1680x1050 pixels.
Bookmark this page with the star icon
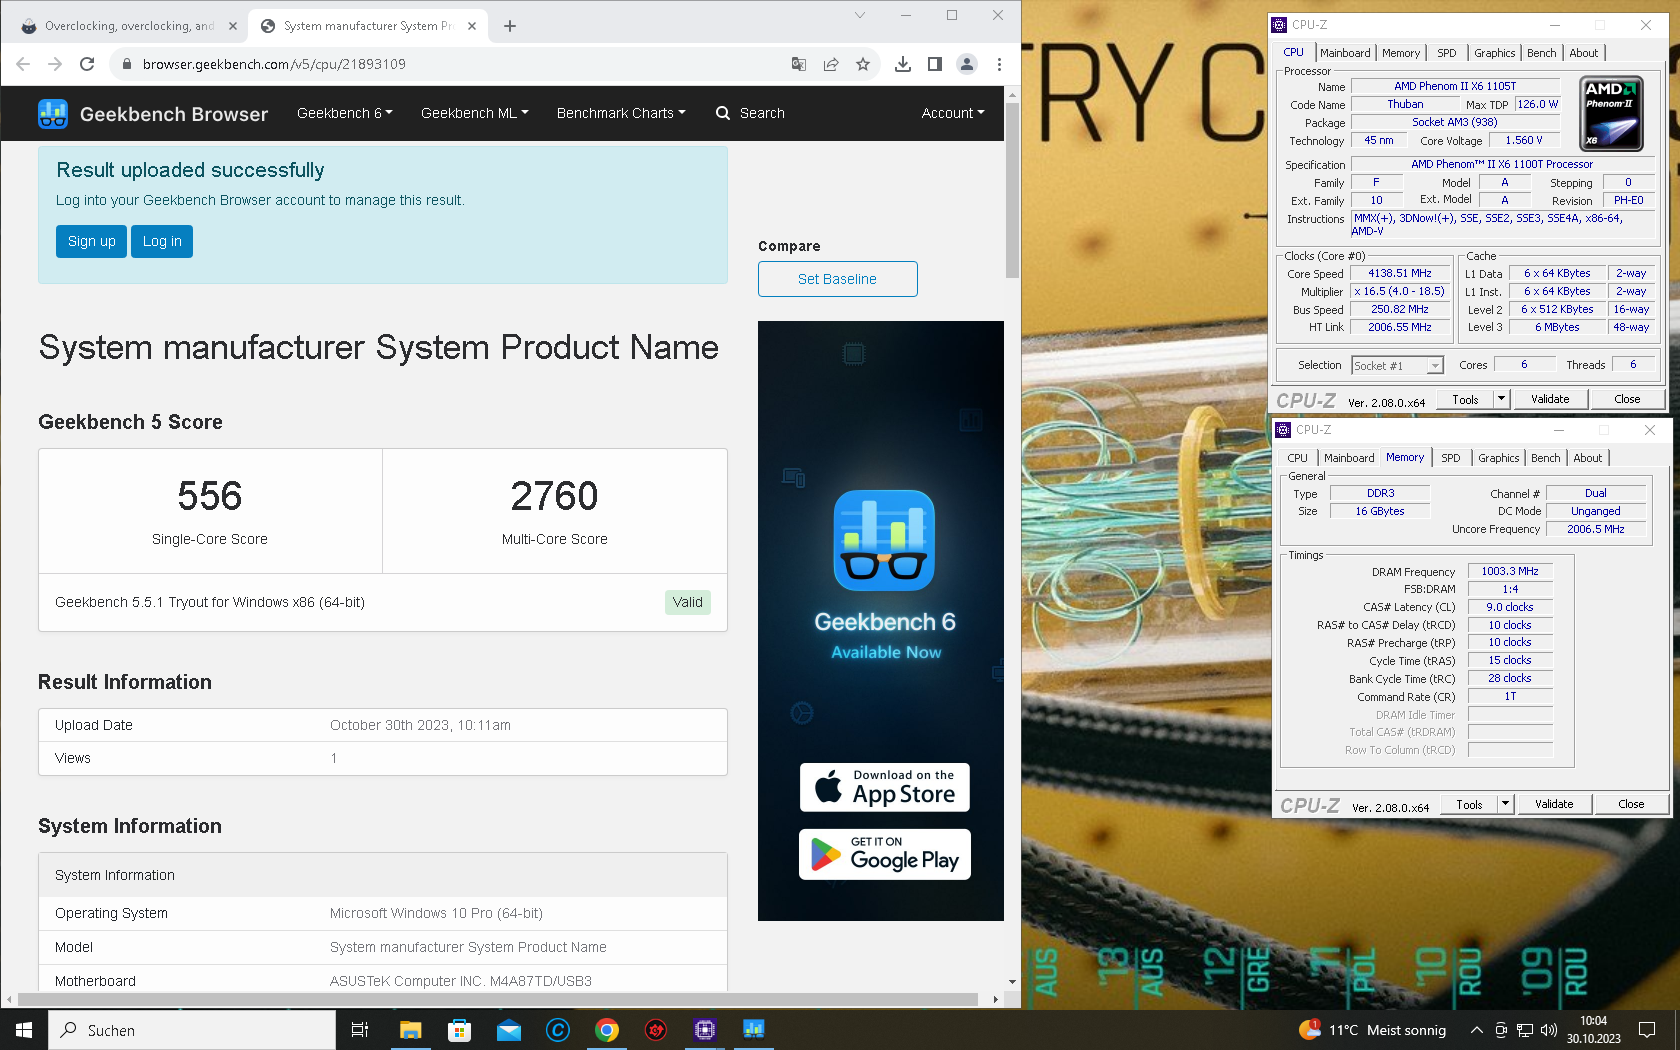click(x=863, y=64)
